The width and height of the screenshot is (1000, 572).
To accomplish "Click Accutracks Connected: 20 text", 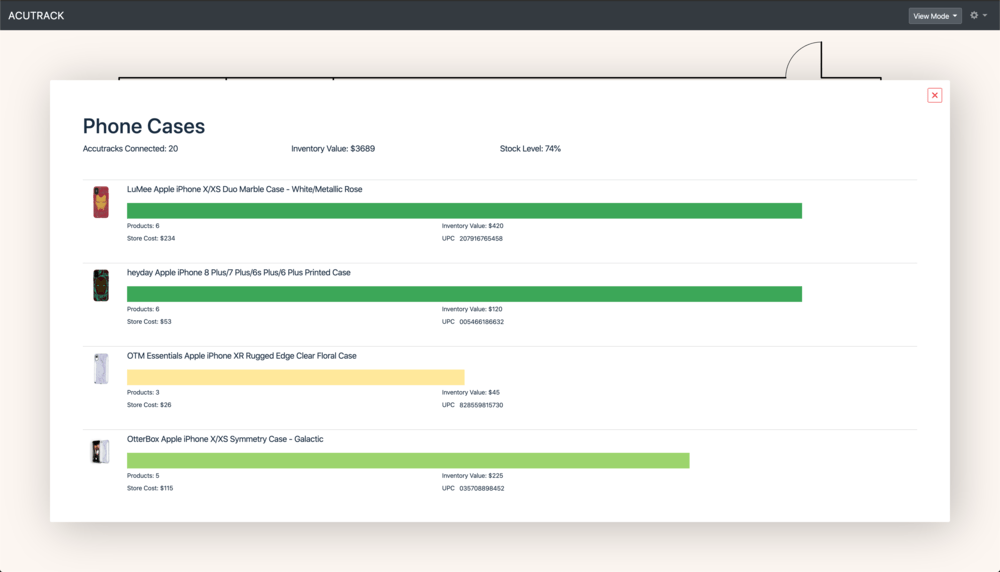I will [x=130, y=149].
